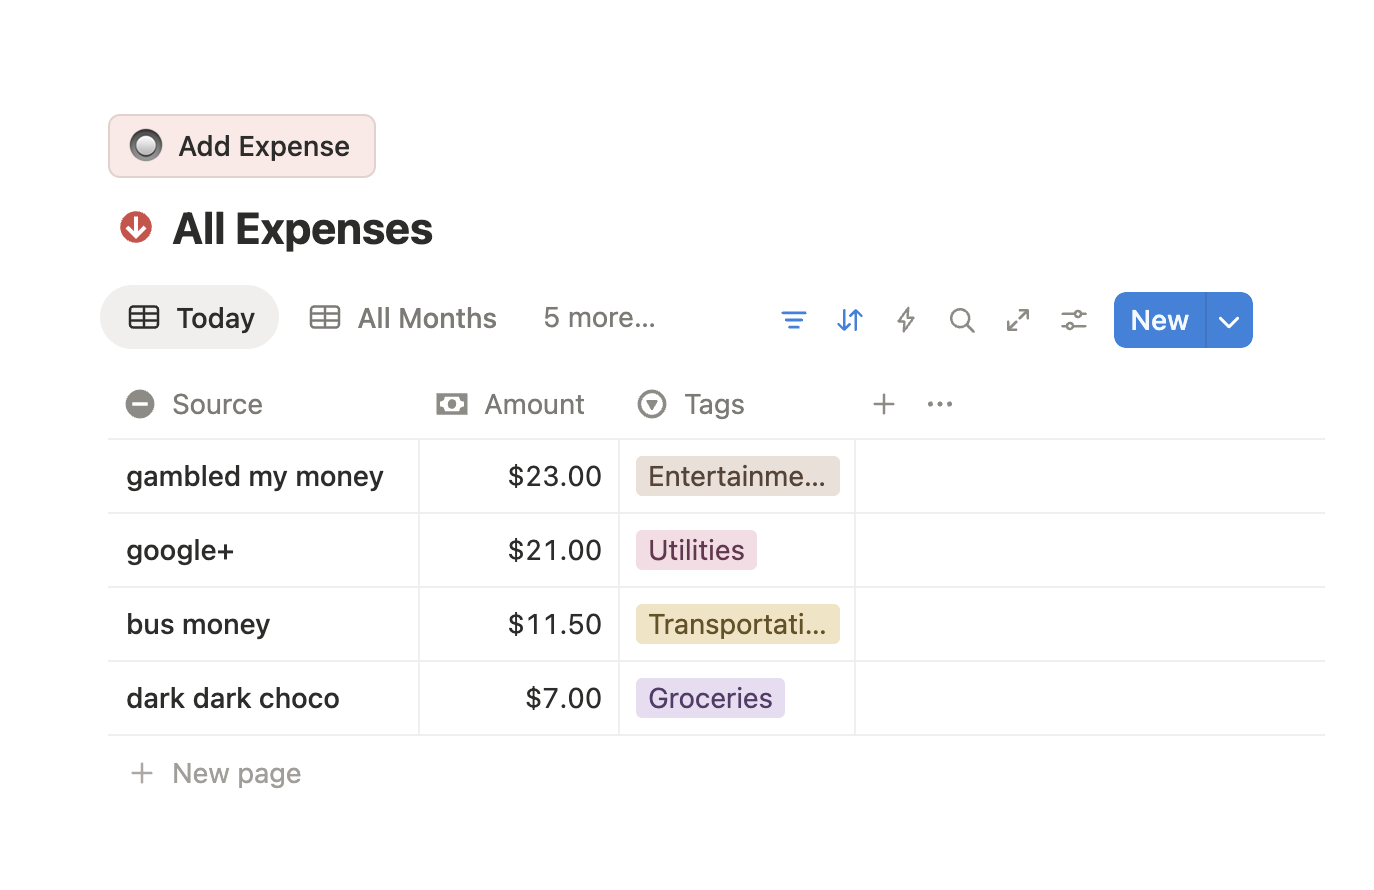Click the red arrow icon beside All Expenses

pos(136,227)
